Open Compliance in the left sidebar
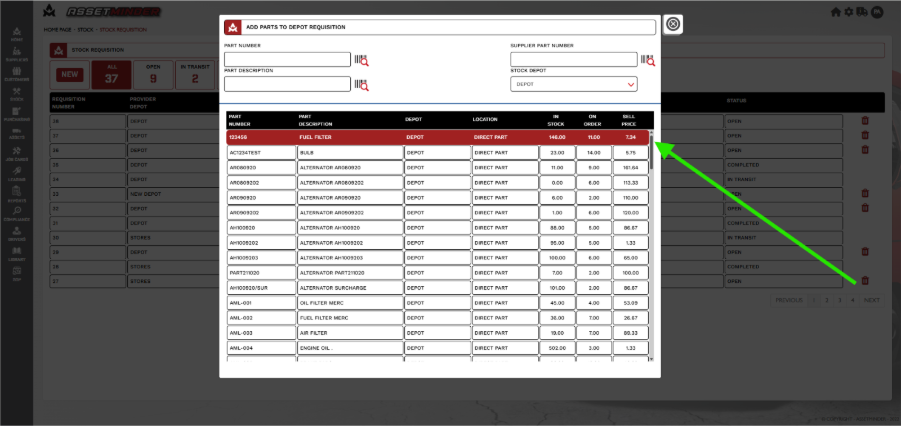The image size is (901, 426). [17, 214]
